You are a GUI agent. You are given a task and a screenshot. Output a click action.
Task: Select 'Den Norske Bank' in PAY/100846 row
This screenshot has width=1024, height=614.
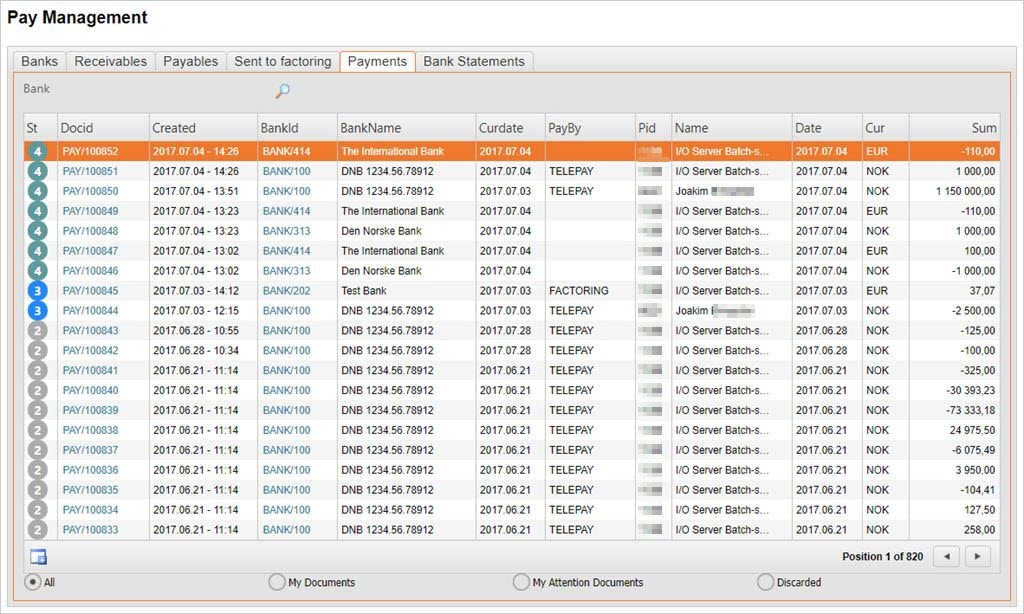(406, 271)
